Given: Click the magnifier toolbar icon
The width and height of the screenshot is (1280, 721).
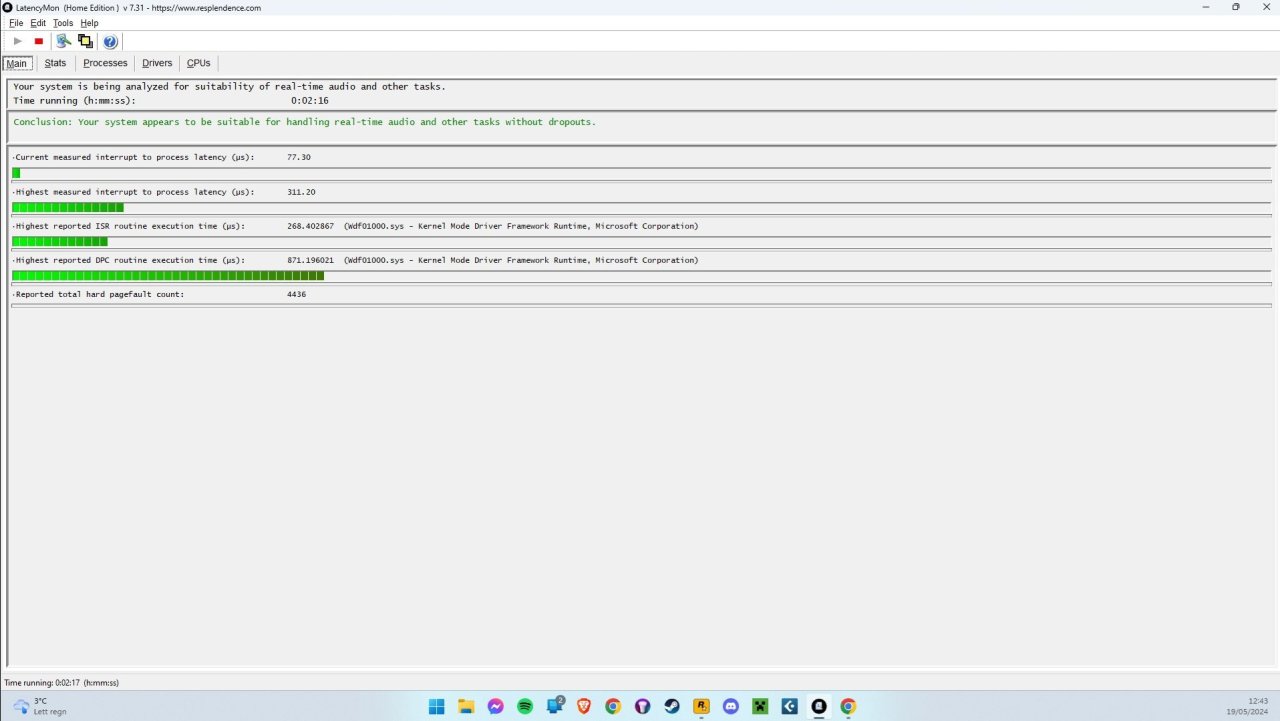Looking at the screenshot, I should point(63,41).
